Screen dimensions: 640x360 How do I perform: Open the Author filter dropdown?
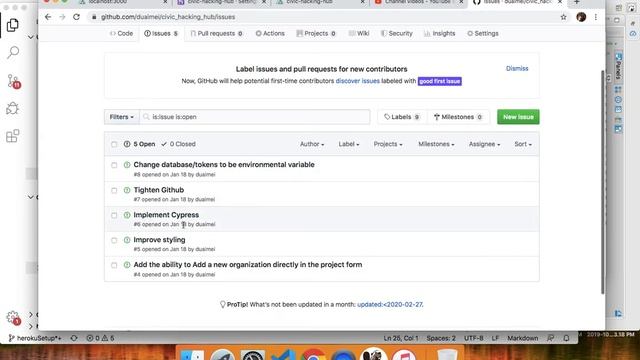click(312, 144)
